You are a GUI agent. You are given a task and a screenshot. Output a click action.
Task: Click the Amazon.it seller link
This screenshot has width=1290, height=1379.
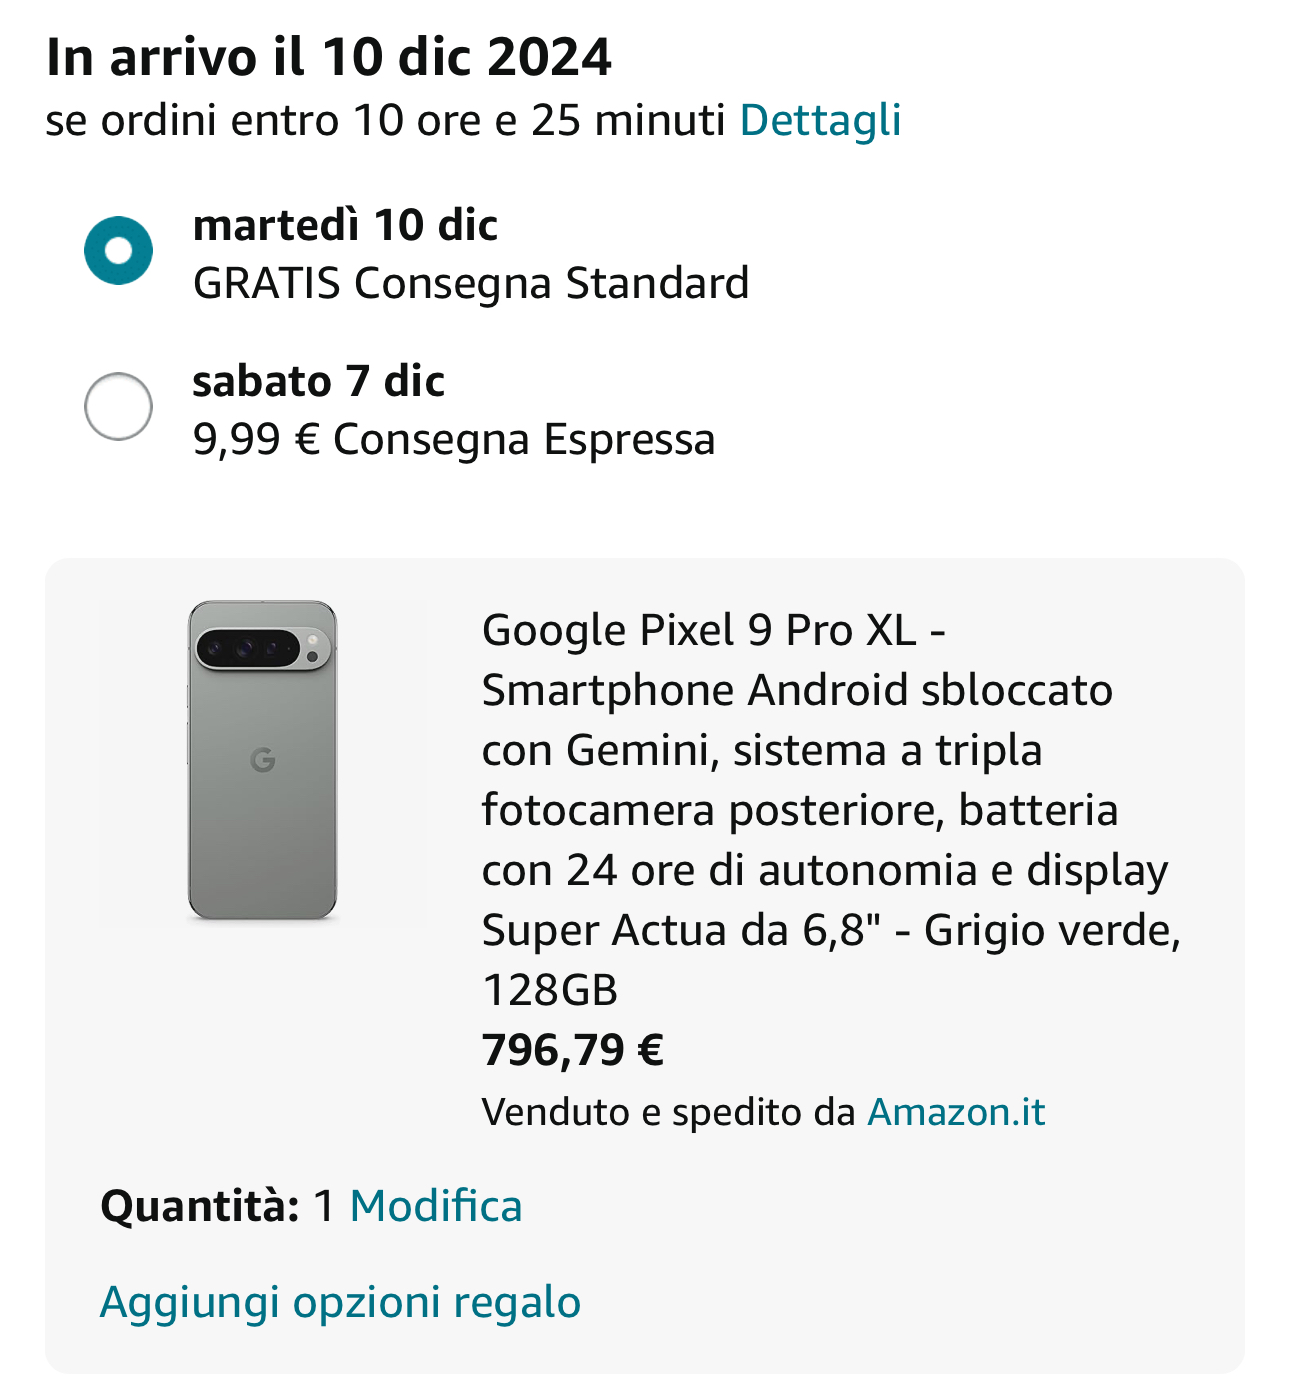tap(956, 1112)
